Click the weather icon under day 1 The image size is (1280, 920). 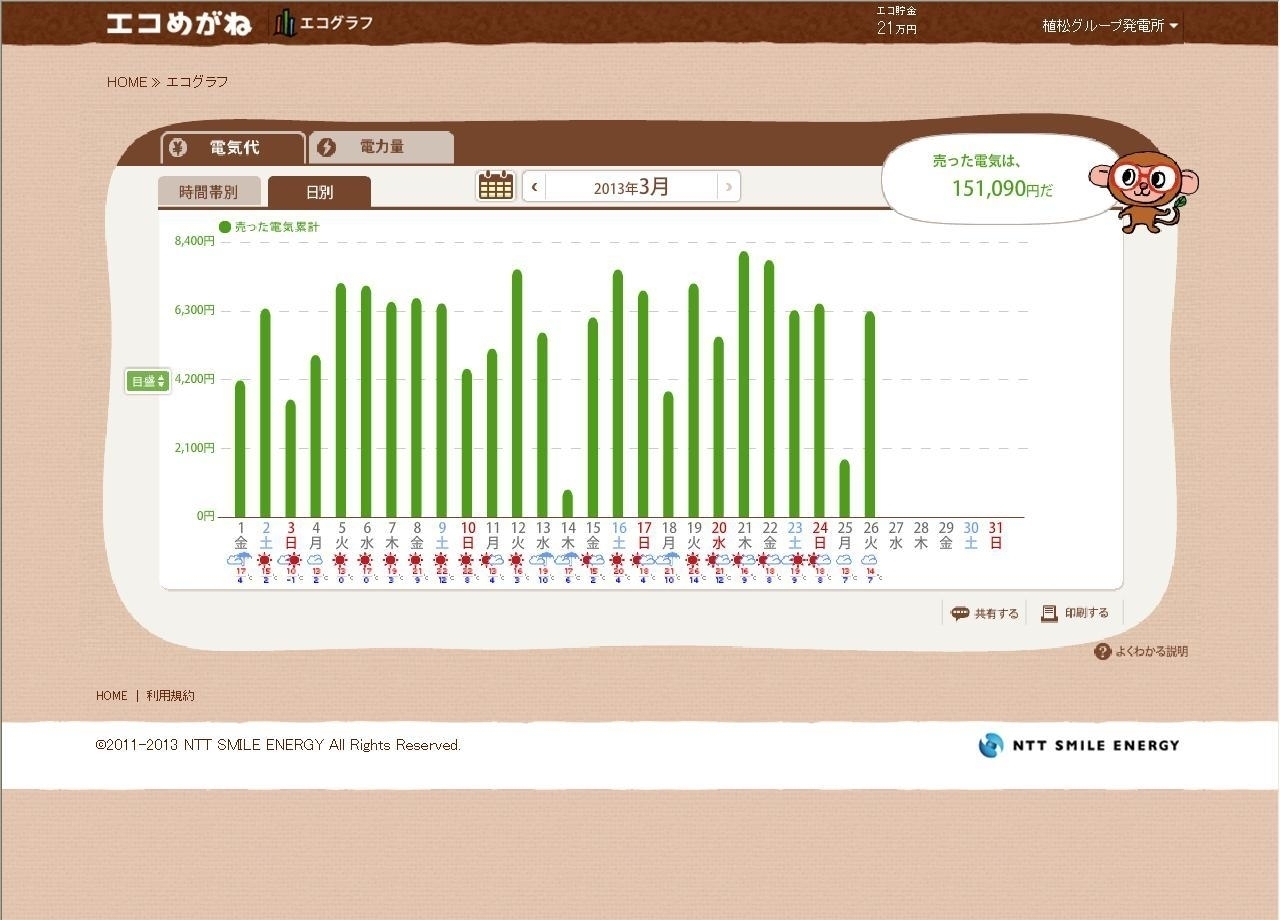pyautogui.click(x=240, y=560)
